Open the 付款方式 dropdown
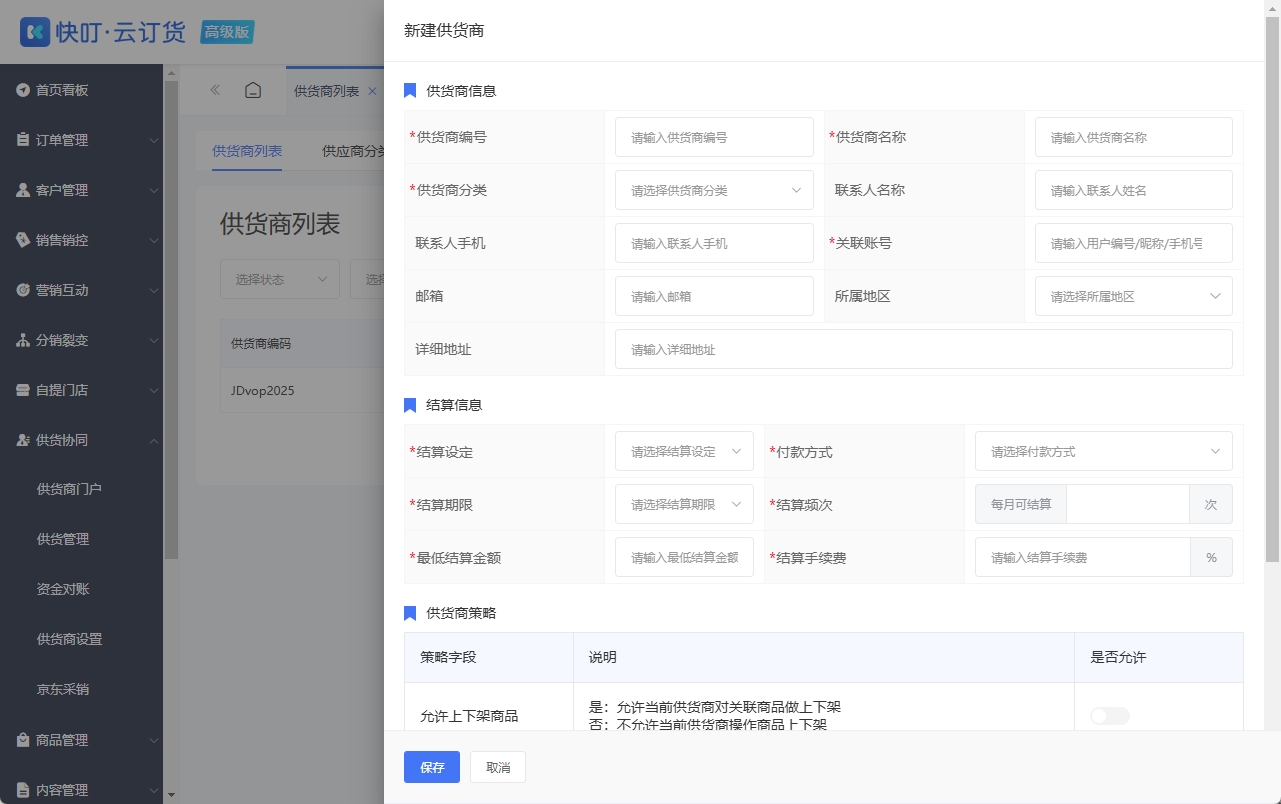Viewport: 1281px width, 804px height. 1104,451
